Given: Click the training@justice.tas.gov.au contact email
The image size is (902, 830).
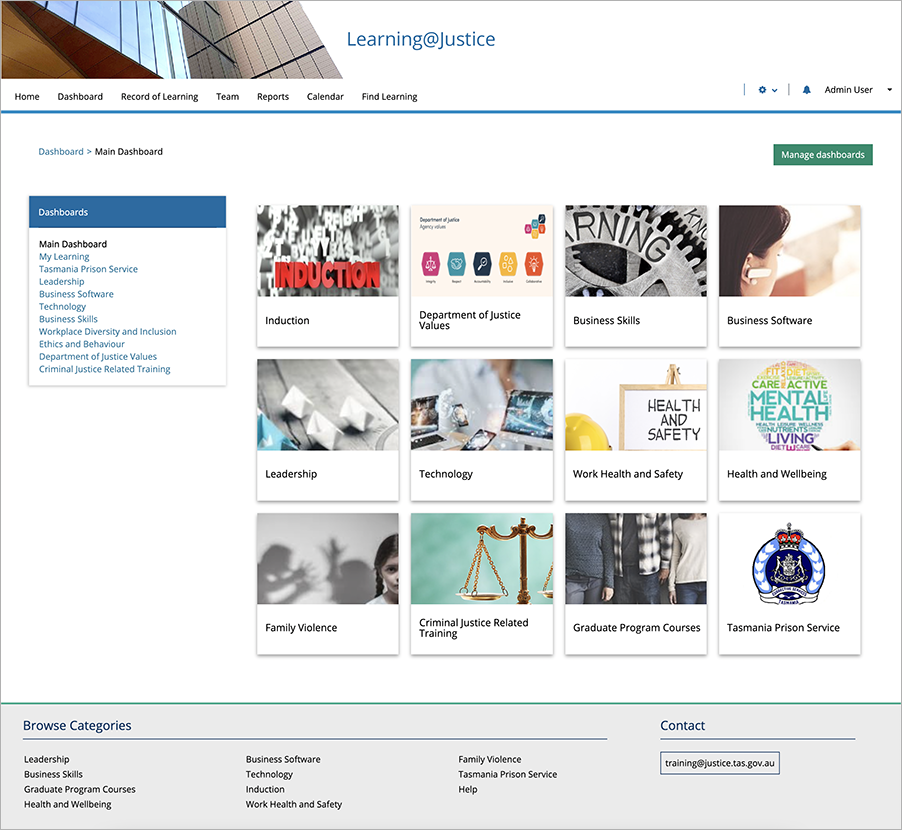Looking at the screenshot, I should (x=719, y=764).
